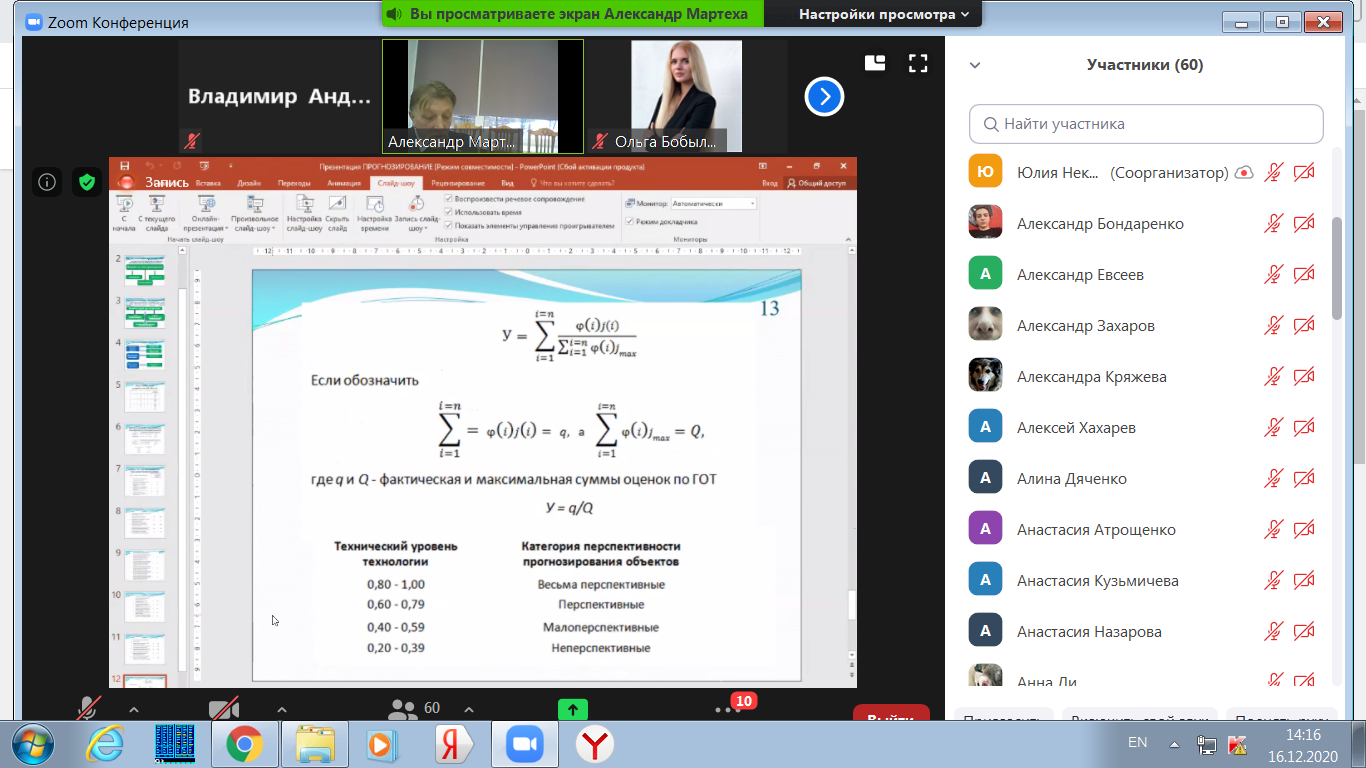Click the blue next-video arrow button
The image size is (1366, 768).
click(x=824, y=97)
